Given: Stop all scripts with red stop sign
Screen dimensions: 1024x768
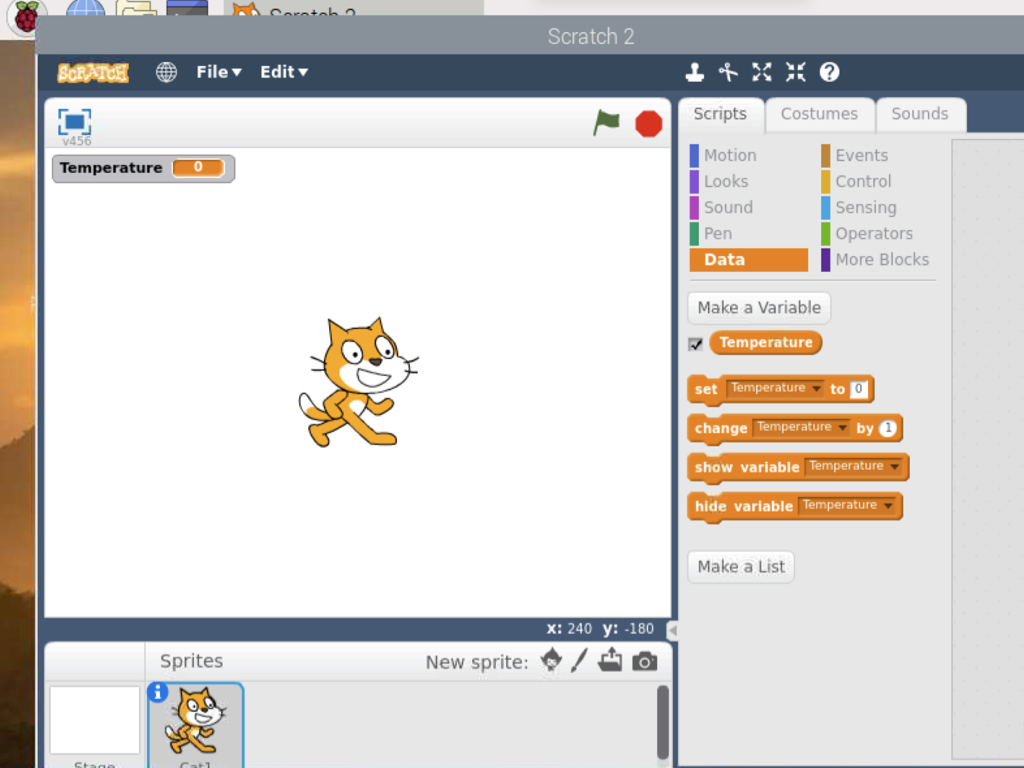Looking at the screenshot, I should 648,124.
